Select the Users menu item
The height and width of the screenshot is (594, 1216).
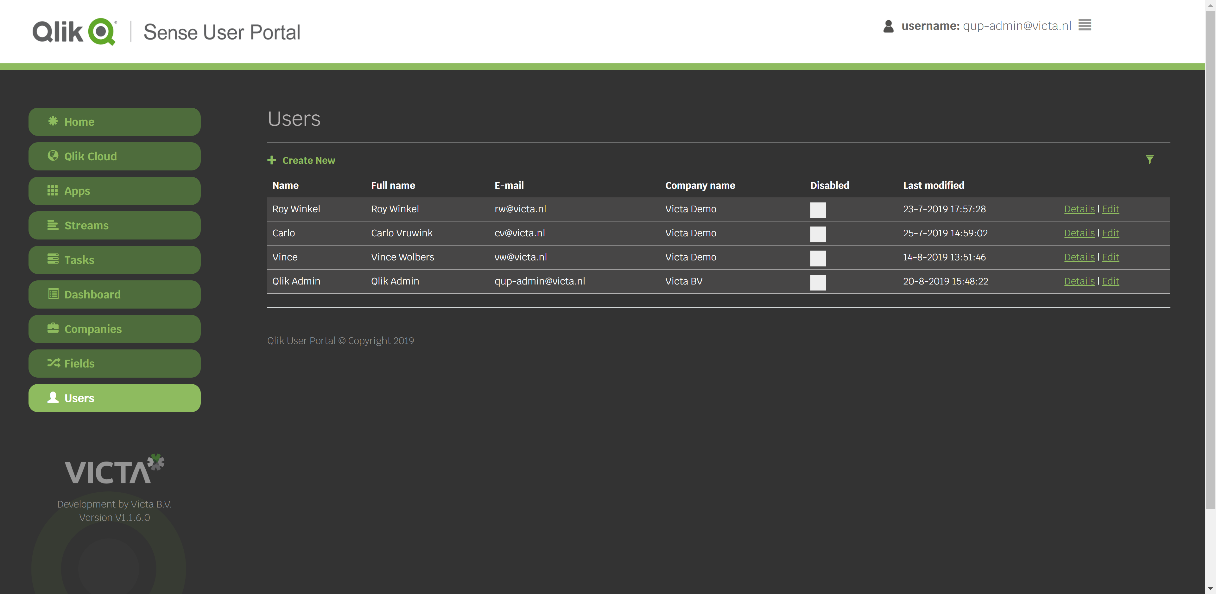115,398
